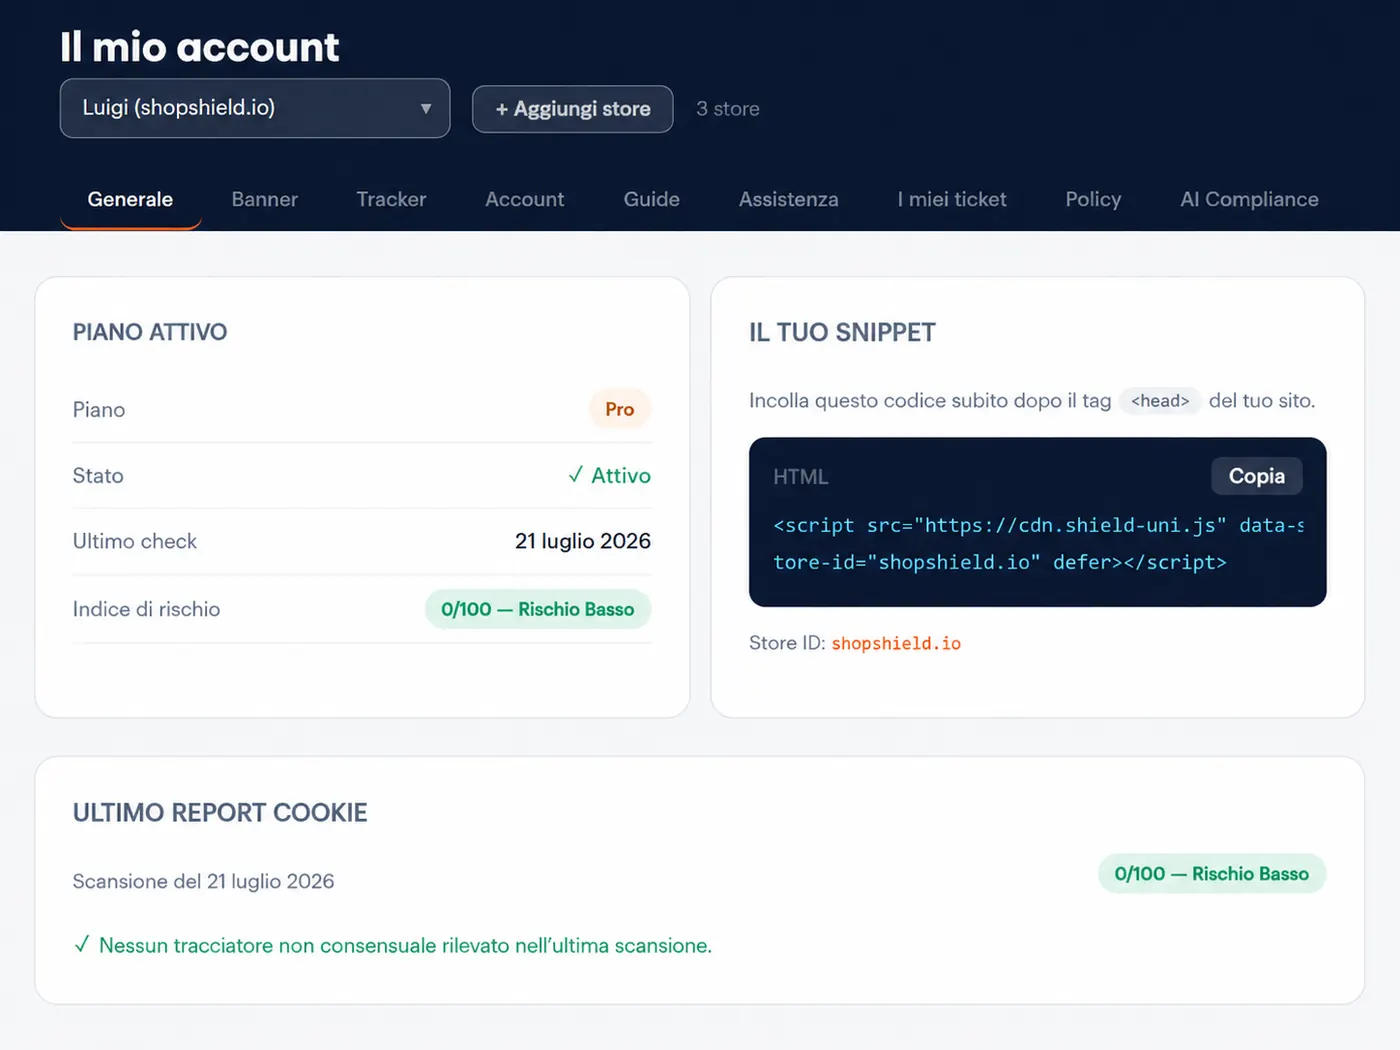Click the Attivo status value
The height and width of the screenshot is (1050, 1400).
pos(609,475)
